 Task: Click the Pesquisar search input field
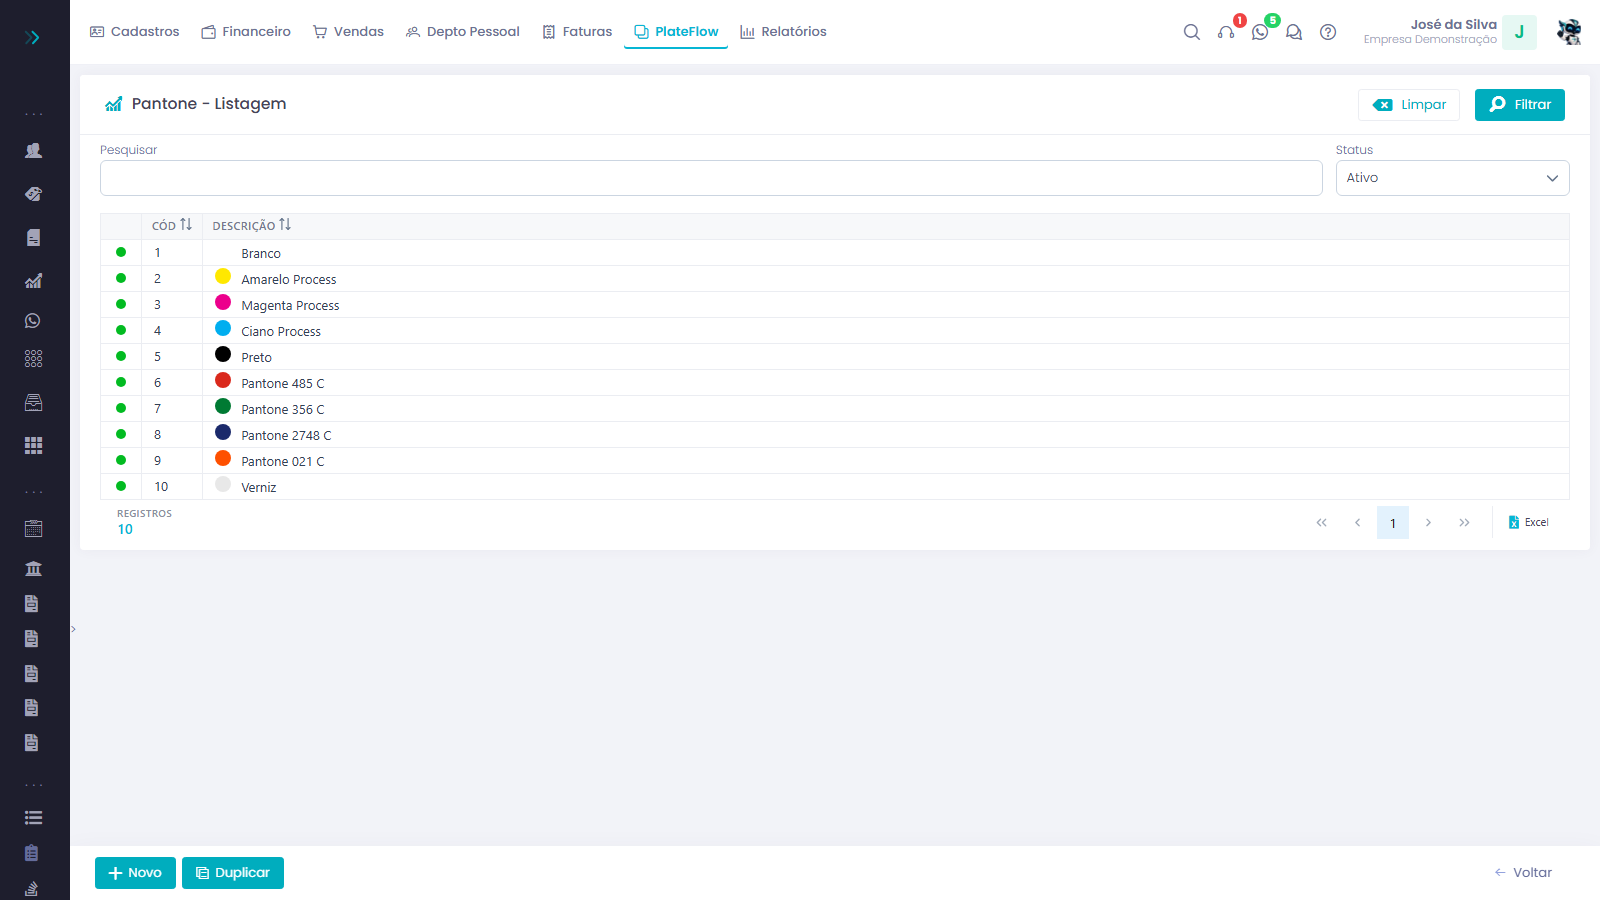[711, 178]
